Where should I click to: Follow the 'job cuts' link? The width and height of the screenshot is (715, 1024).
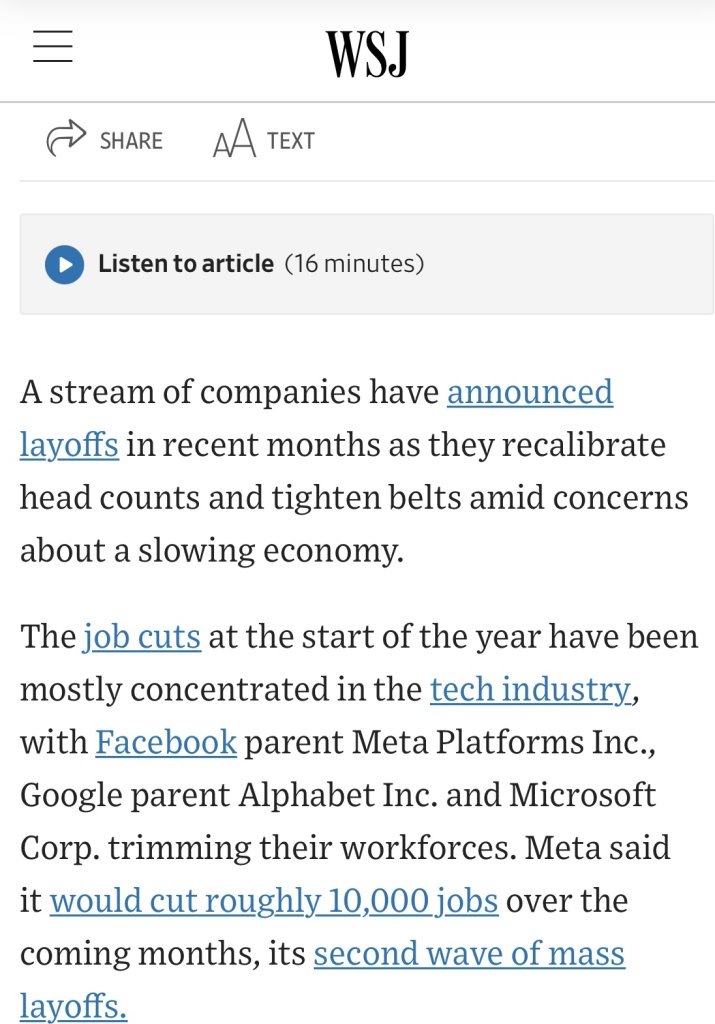click(x=142, y=636)
